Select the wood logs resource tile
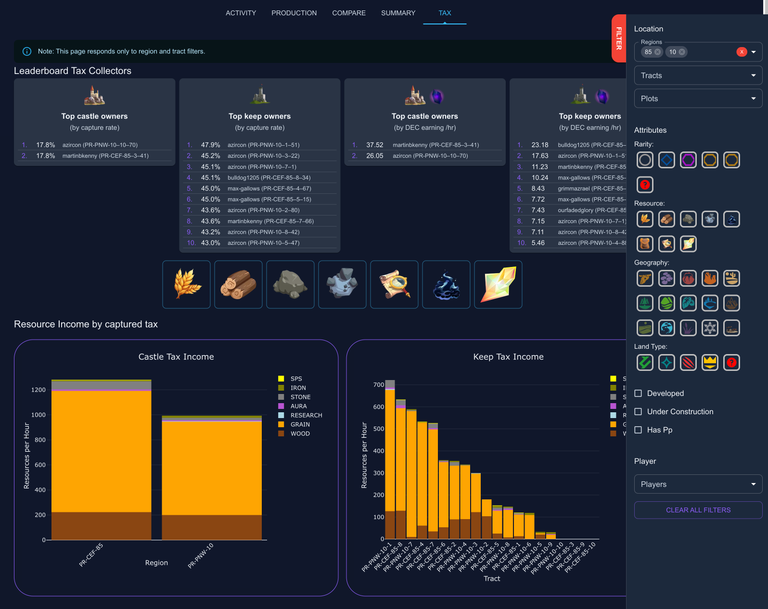Image resolution: width=768 pixels, height=609 pixels. pos(238,285)
